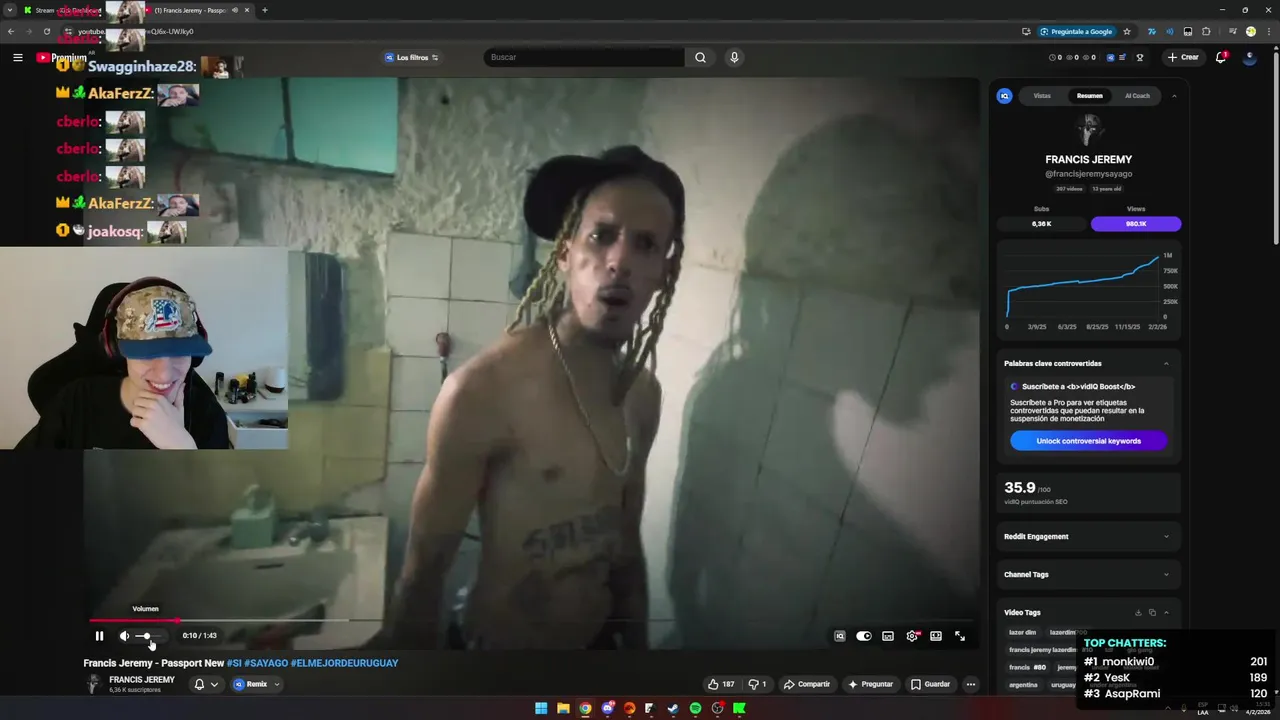1280x720 pixels.
Task: Switch to theater mode view
Action: 936,636
